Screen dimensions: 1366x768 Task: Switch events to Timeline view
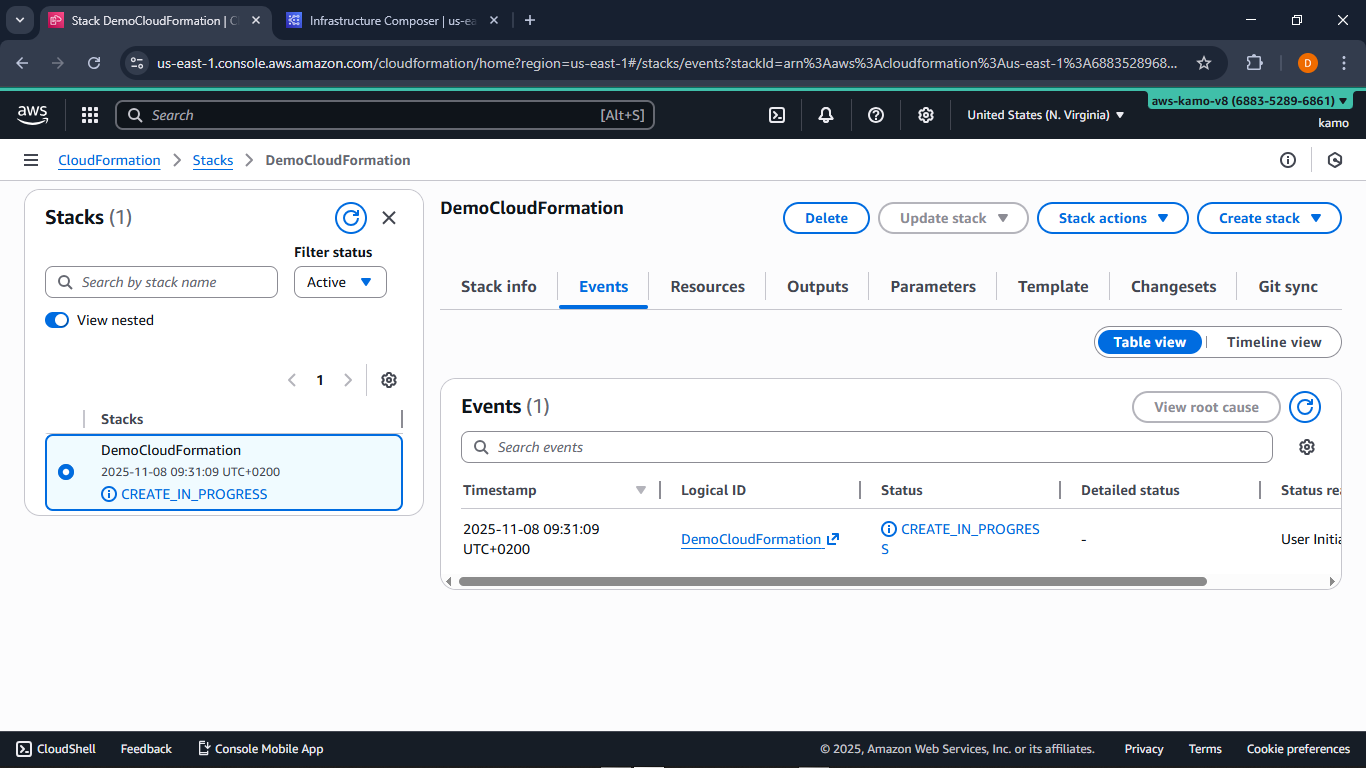(x=1273, y=341)
